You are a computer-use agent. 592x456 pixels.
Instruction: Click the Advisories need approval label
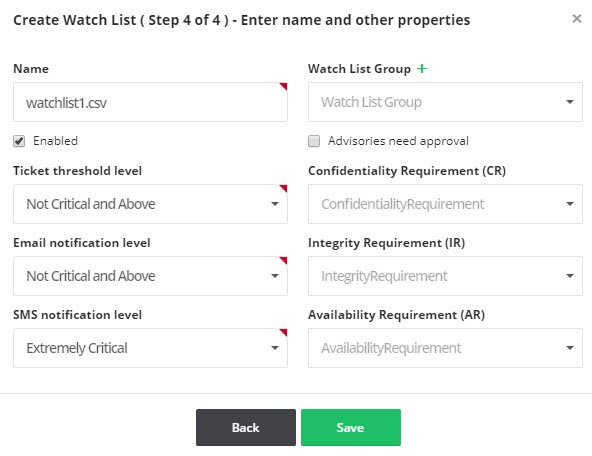coord(398,141)
